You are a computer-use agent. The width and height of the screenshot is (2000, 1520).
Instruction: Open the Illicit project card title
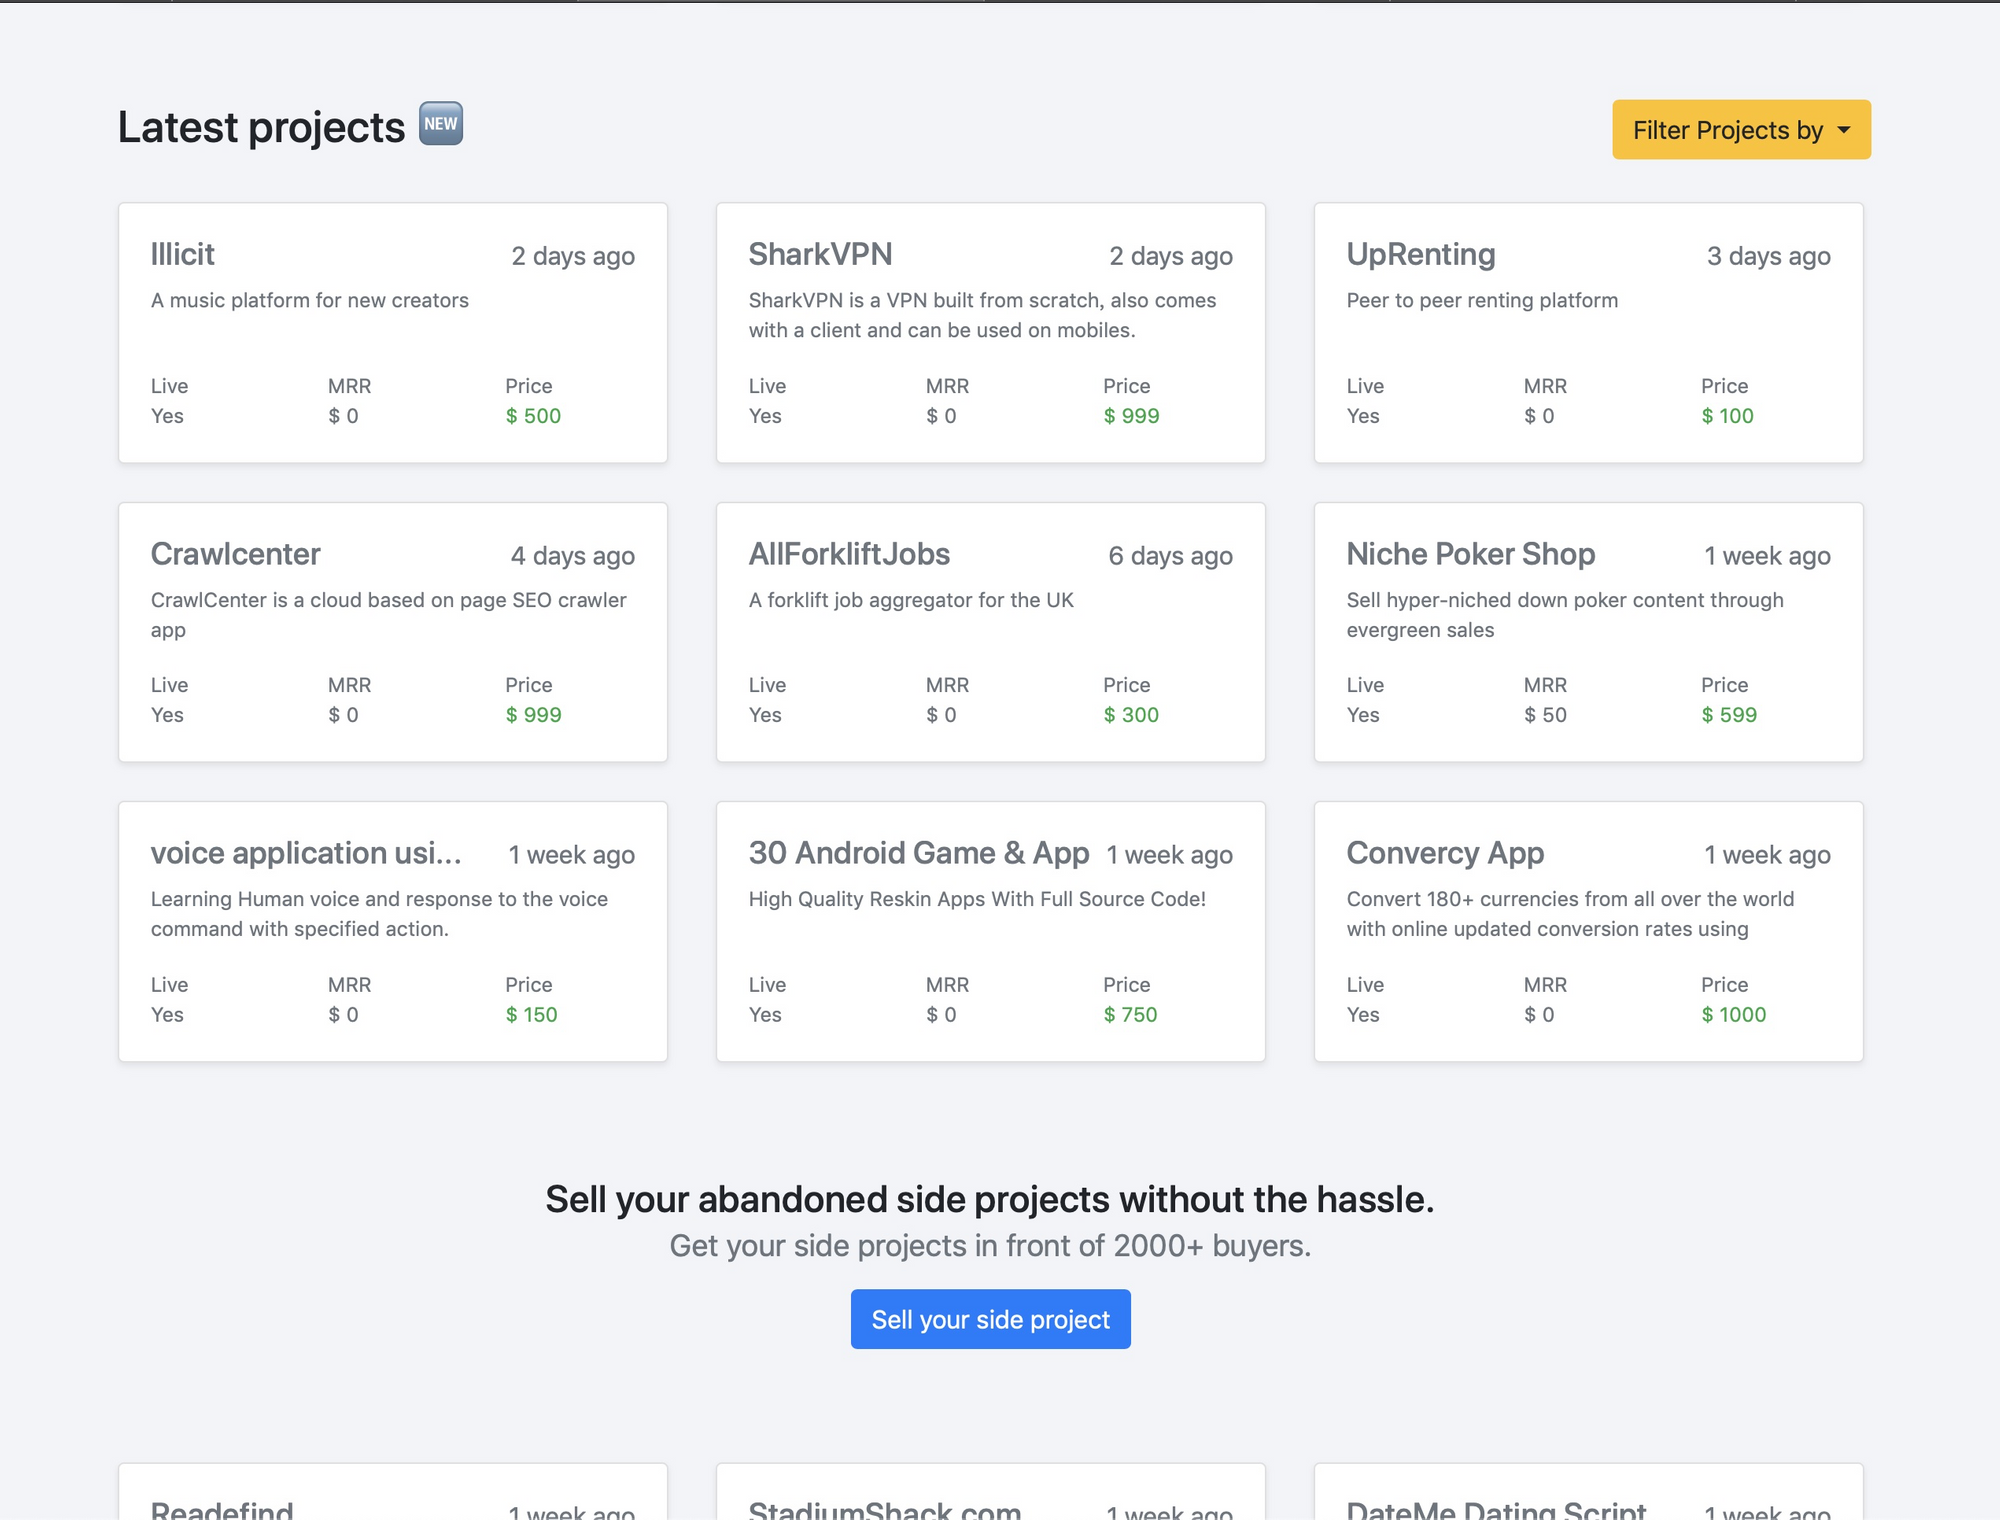183,254
